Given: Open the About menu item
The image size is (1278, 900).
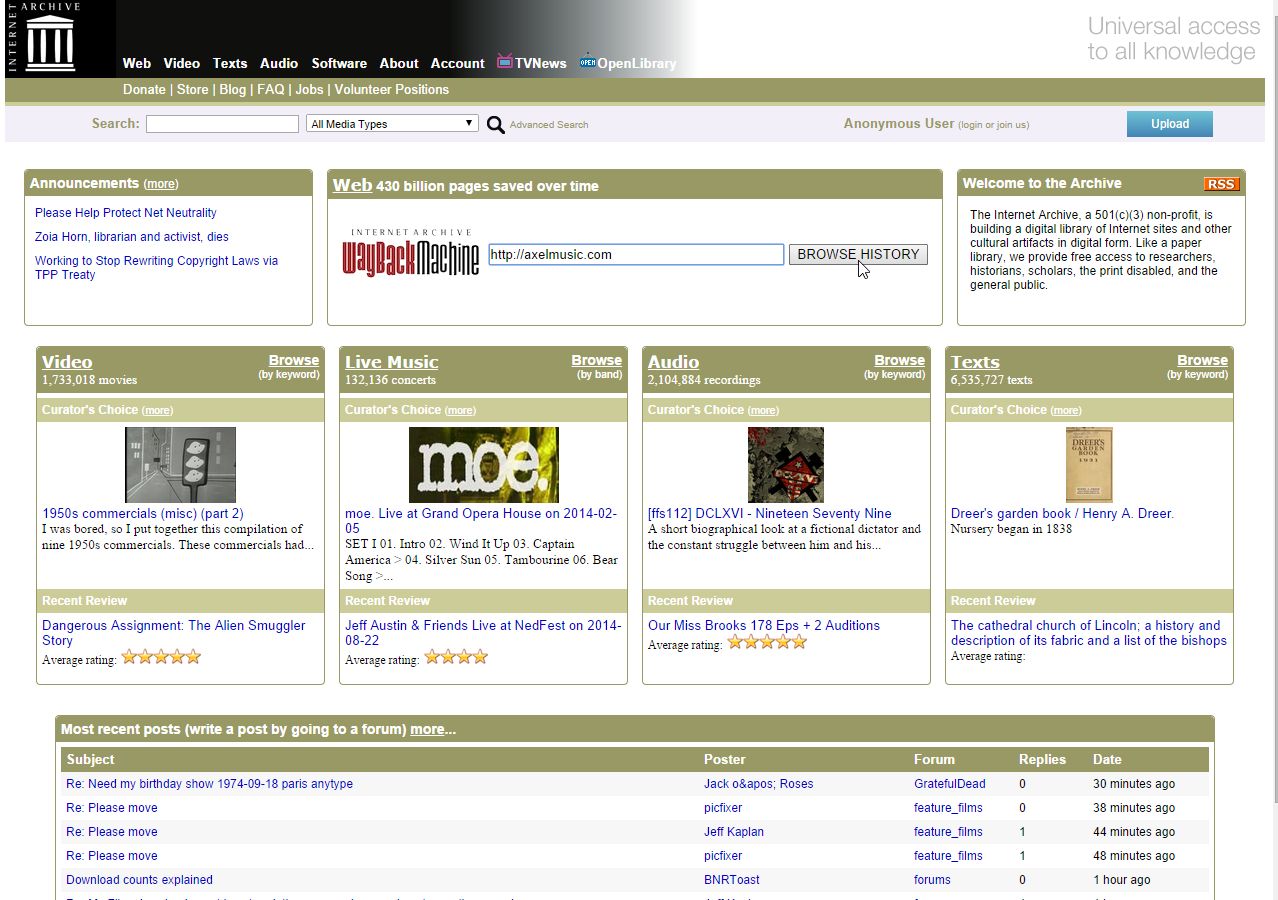Looking at the screenshot, I should 399,63.
